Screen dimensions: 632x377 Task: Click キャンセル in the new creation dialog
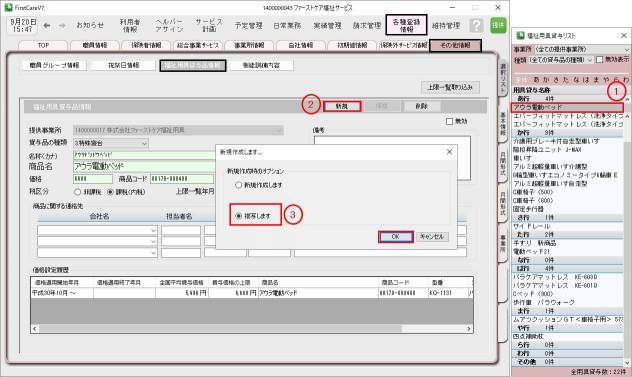coord(432,237)
